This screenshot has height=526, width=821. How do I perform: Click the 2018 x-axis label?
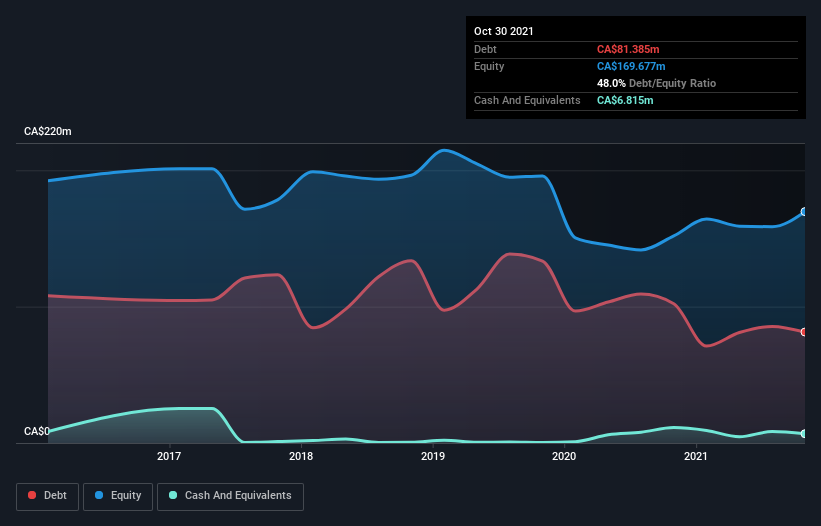(x=301, y=456)
